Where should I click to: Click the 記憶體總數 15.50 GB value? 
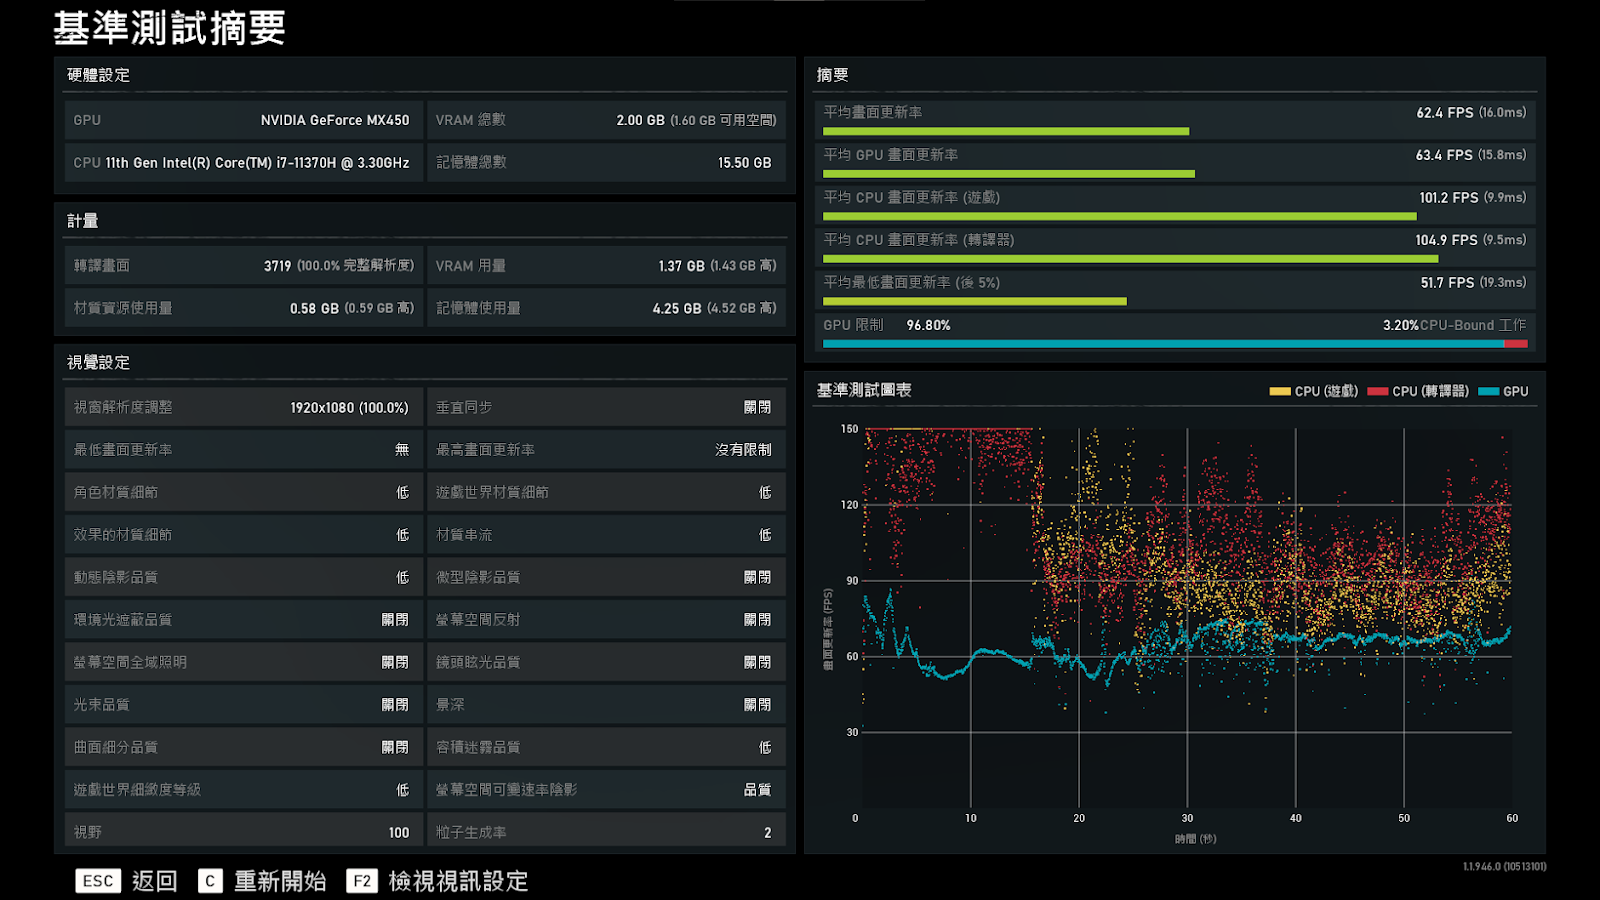pos(744,163)
